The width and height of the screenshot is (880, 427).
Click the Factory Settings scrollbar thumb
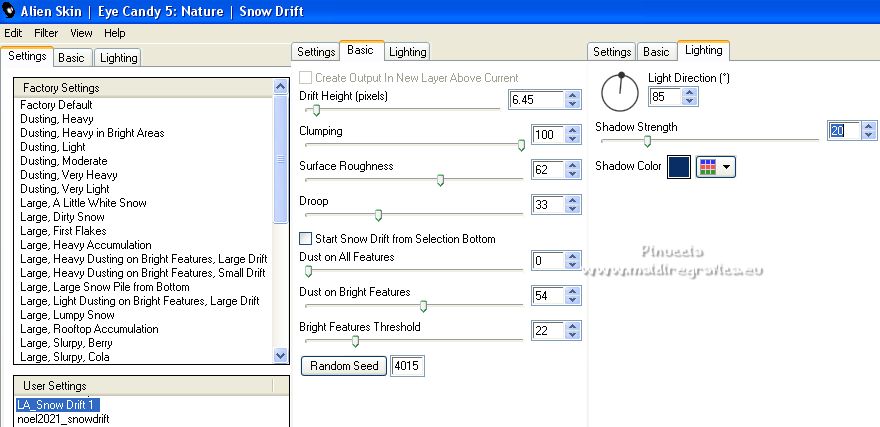tap(281, 159)
